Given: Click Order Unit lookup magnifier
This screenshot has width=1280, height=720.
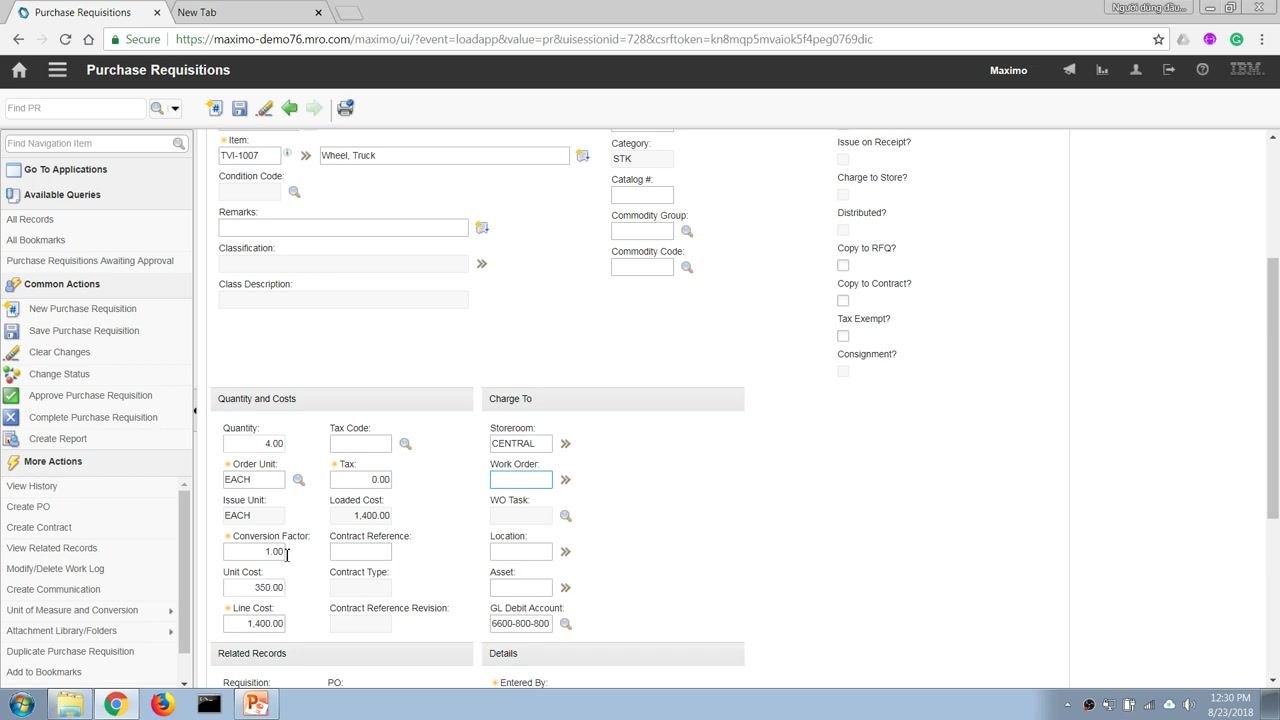Looking at the screenshot, I should (298, 480).
